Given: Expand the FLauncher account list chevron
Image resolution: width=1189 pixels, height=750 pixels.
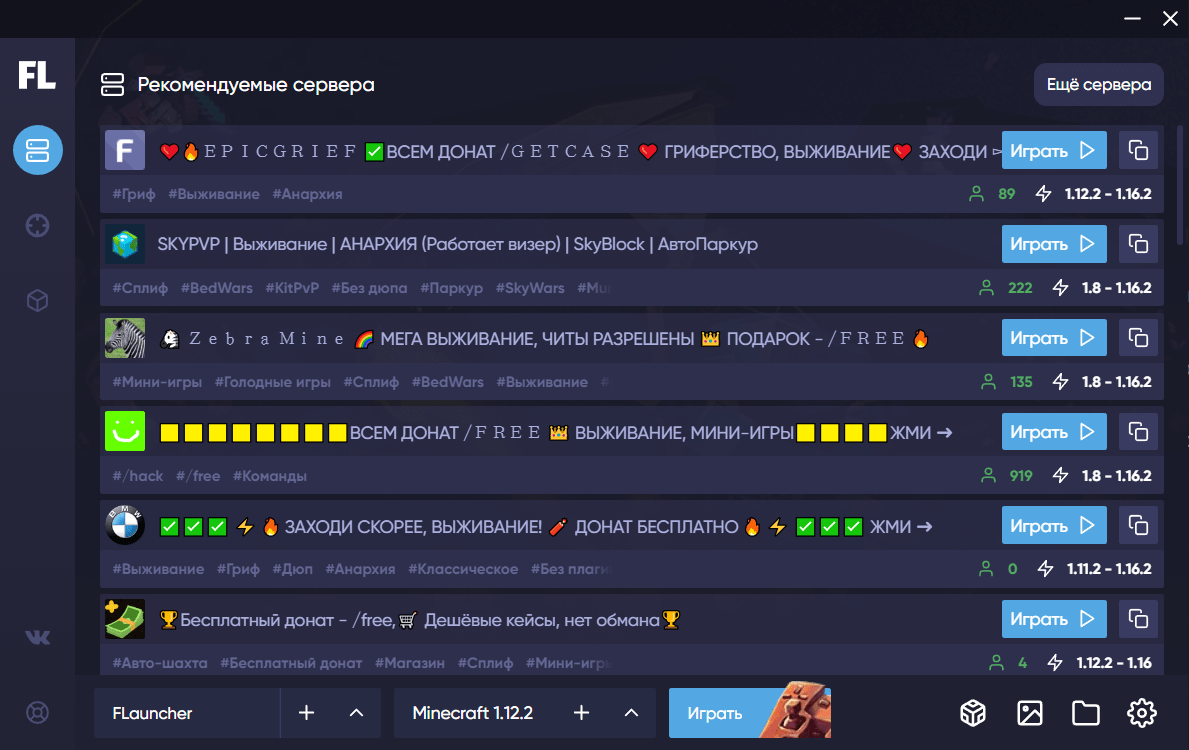Looking at the screenshot, I should 356,713.
